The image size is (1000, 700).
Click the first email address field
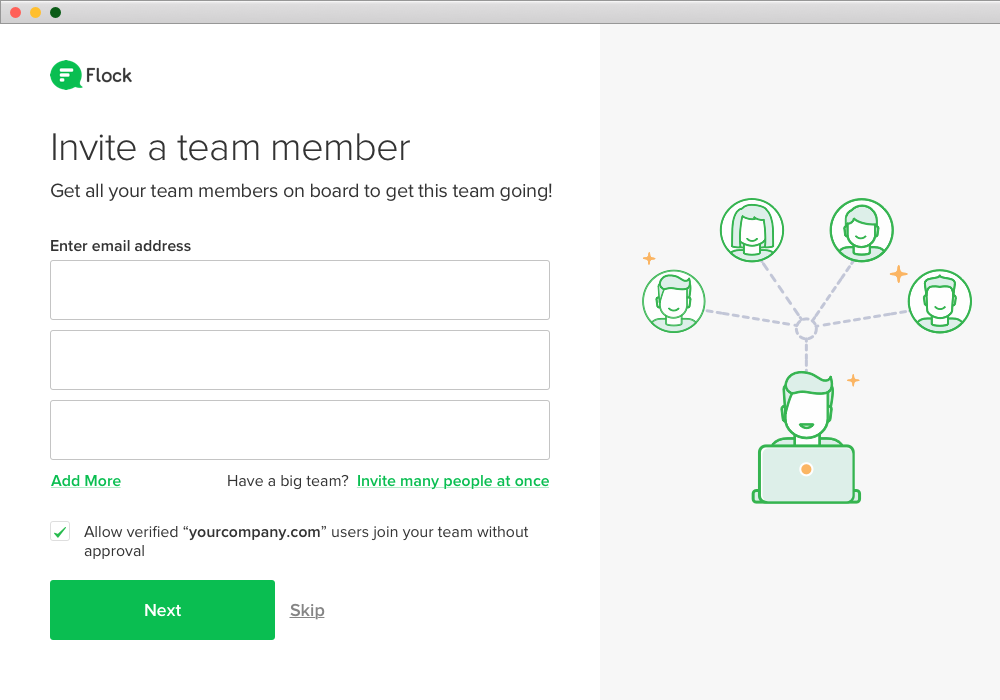coord(300,290)
